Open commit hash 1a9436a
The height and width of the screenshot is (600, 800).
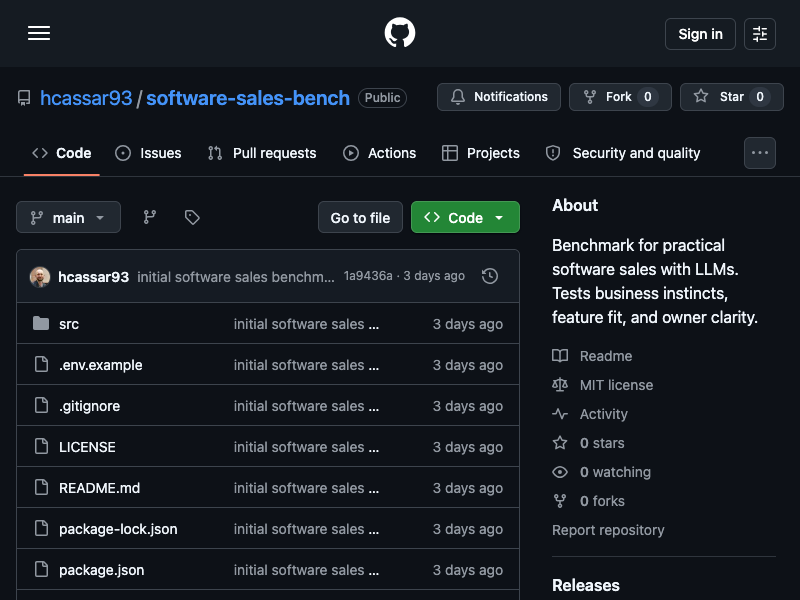(x=368, y=276)
